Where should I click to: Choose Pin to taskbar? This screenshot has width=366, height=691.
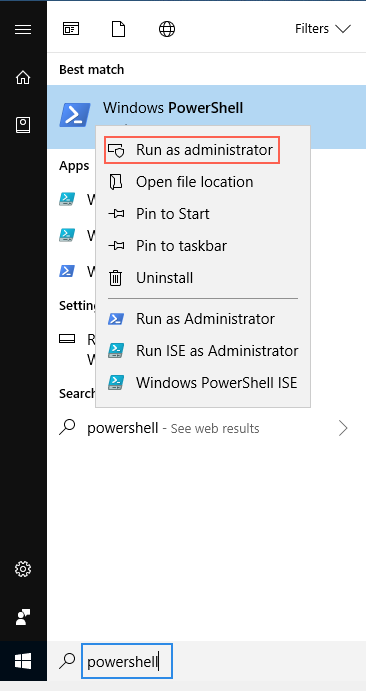click(203, 246)
